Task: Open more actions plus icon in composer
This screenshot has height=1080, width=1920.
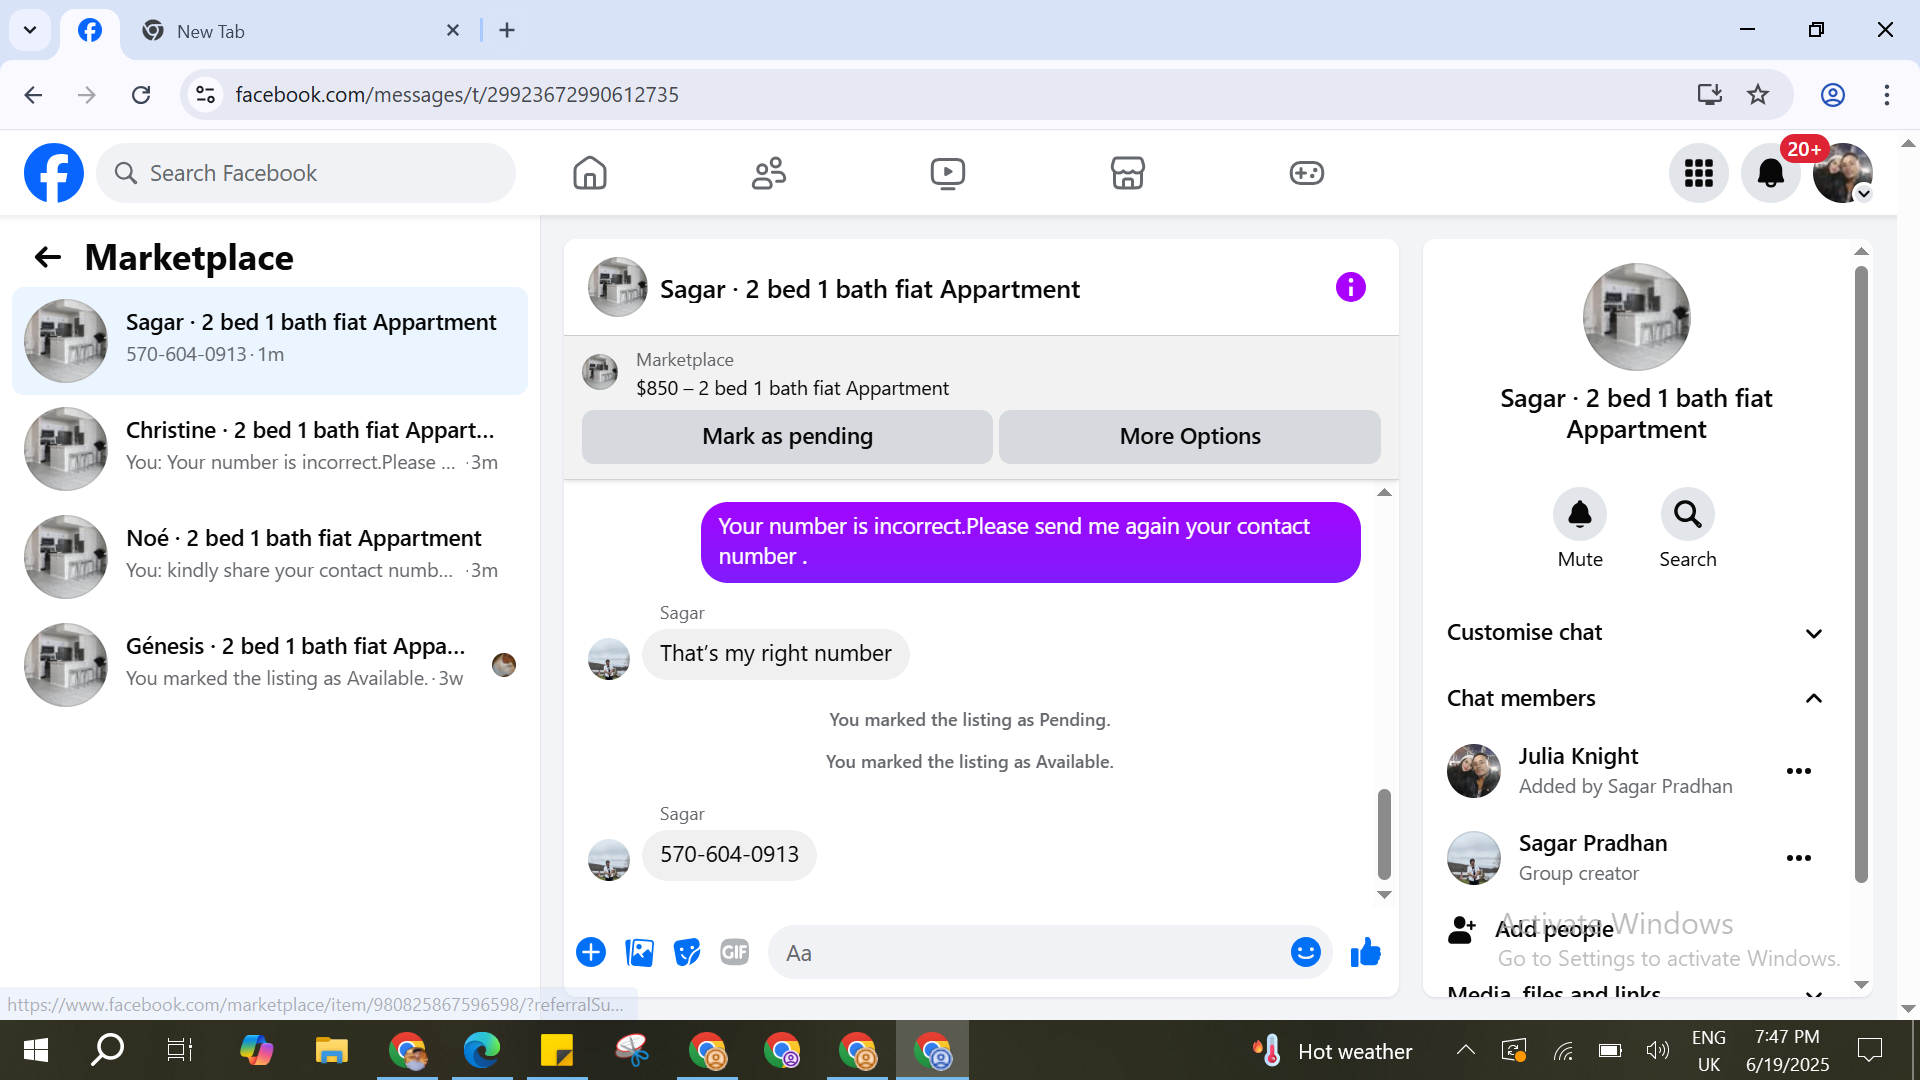Action: coord(591,953)
